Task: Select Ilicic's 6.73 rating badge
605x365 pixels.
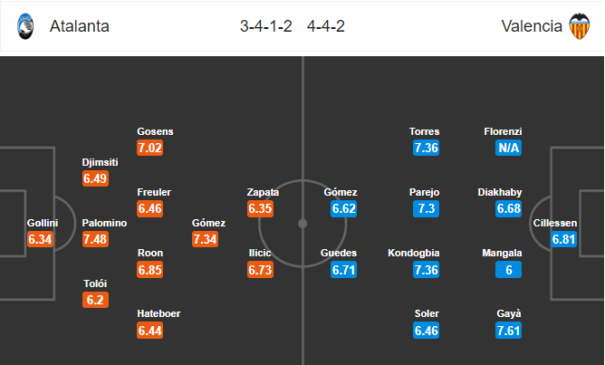Action: pyautogui.click(x=260, y=270)
